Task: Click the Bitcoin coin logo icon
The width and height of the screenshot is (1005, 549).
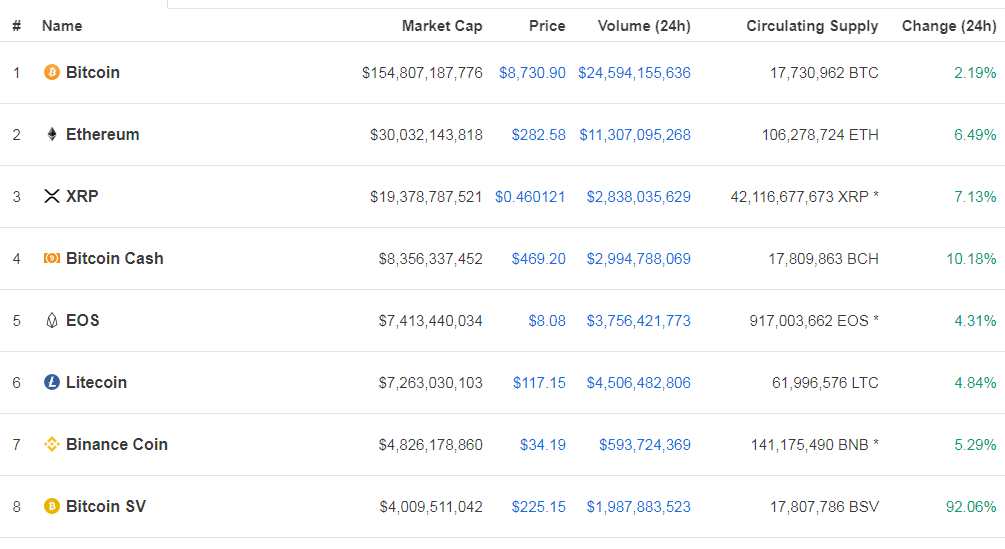Action: (x=52, y=72)
